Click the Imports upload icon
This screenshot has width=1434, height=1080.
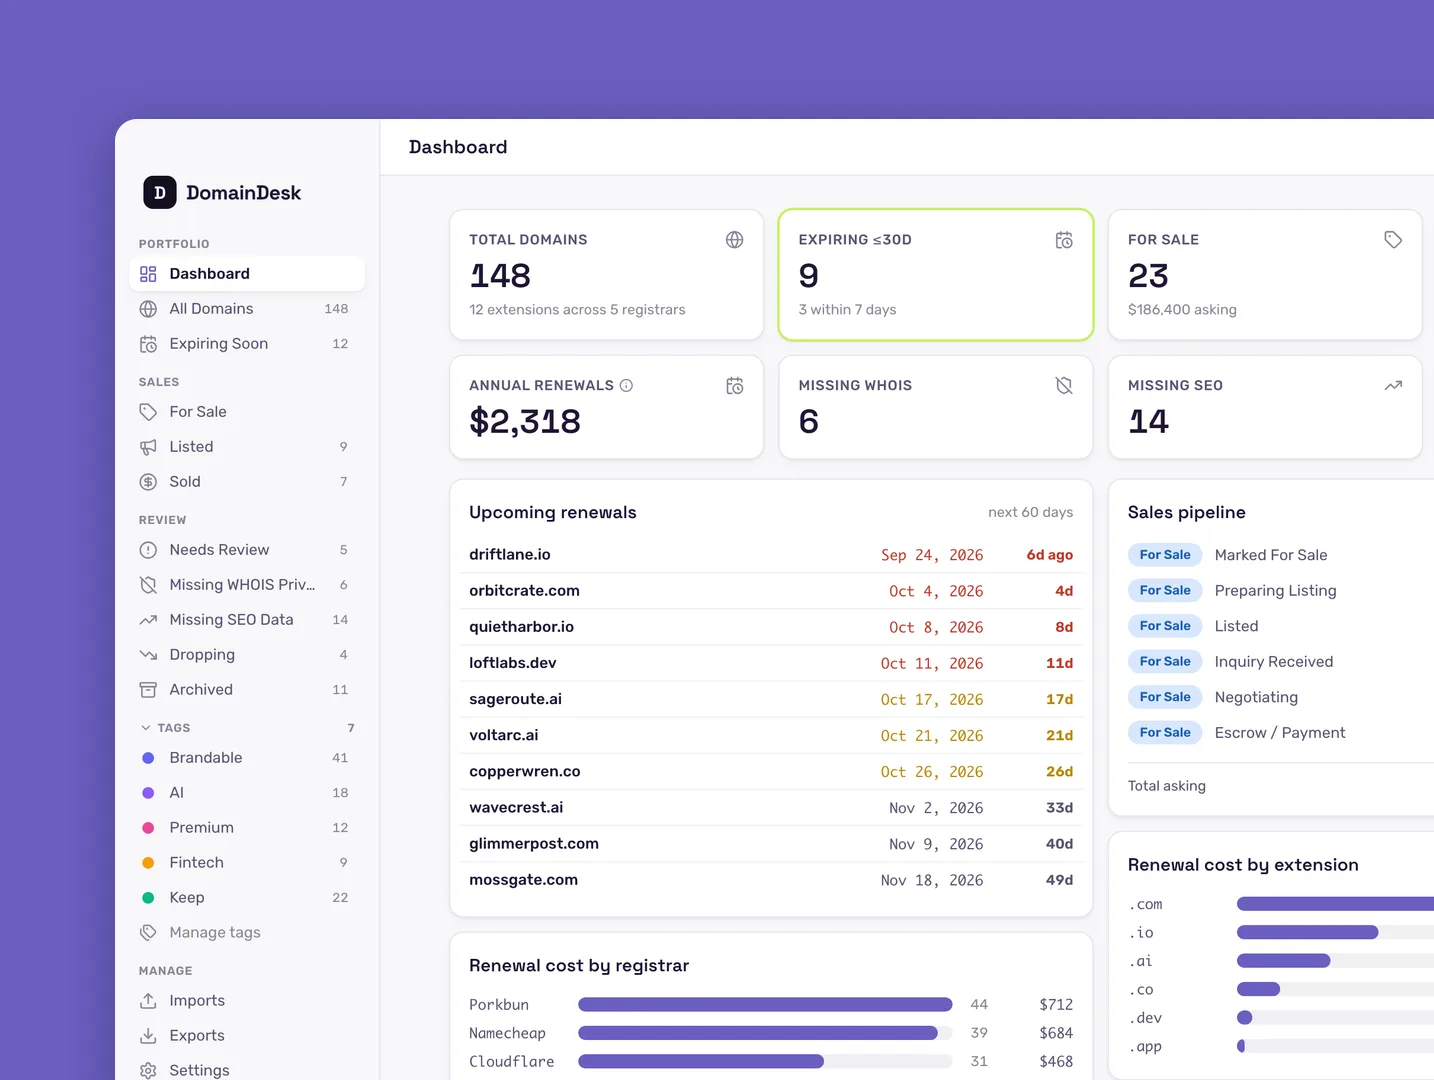tap(148, 1001)
